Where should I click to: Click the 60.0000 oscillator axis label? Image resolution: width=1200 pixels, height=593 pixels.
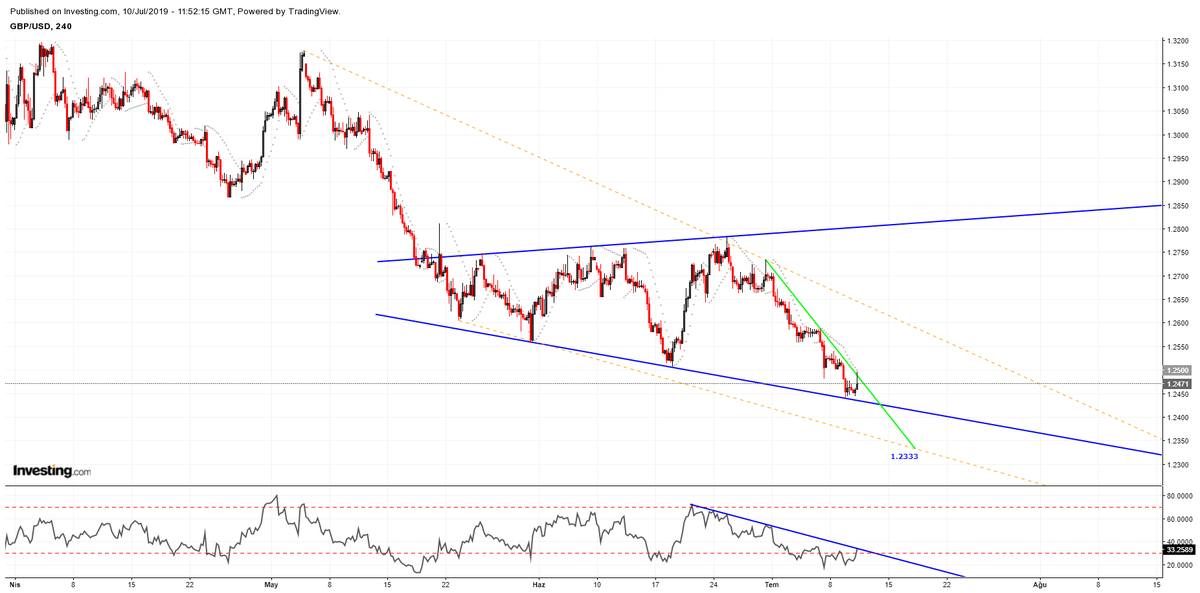point(1180,519)
